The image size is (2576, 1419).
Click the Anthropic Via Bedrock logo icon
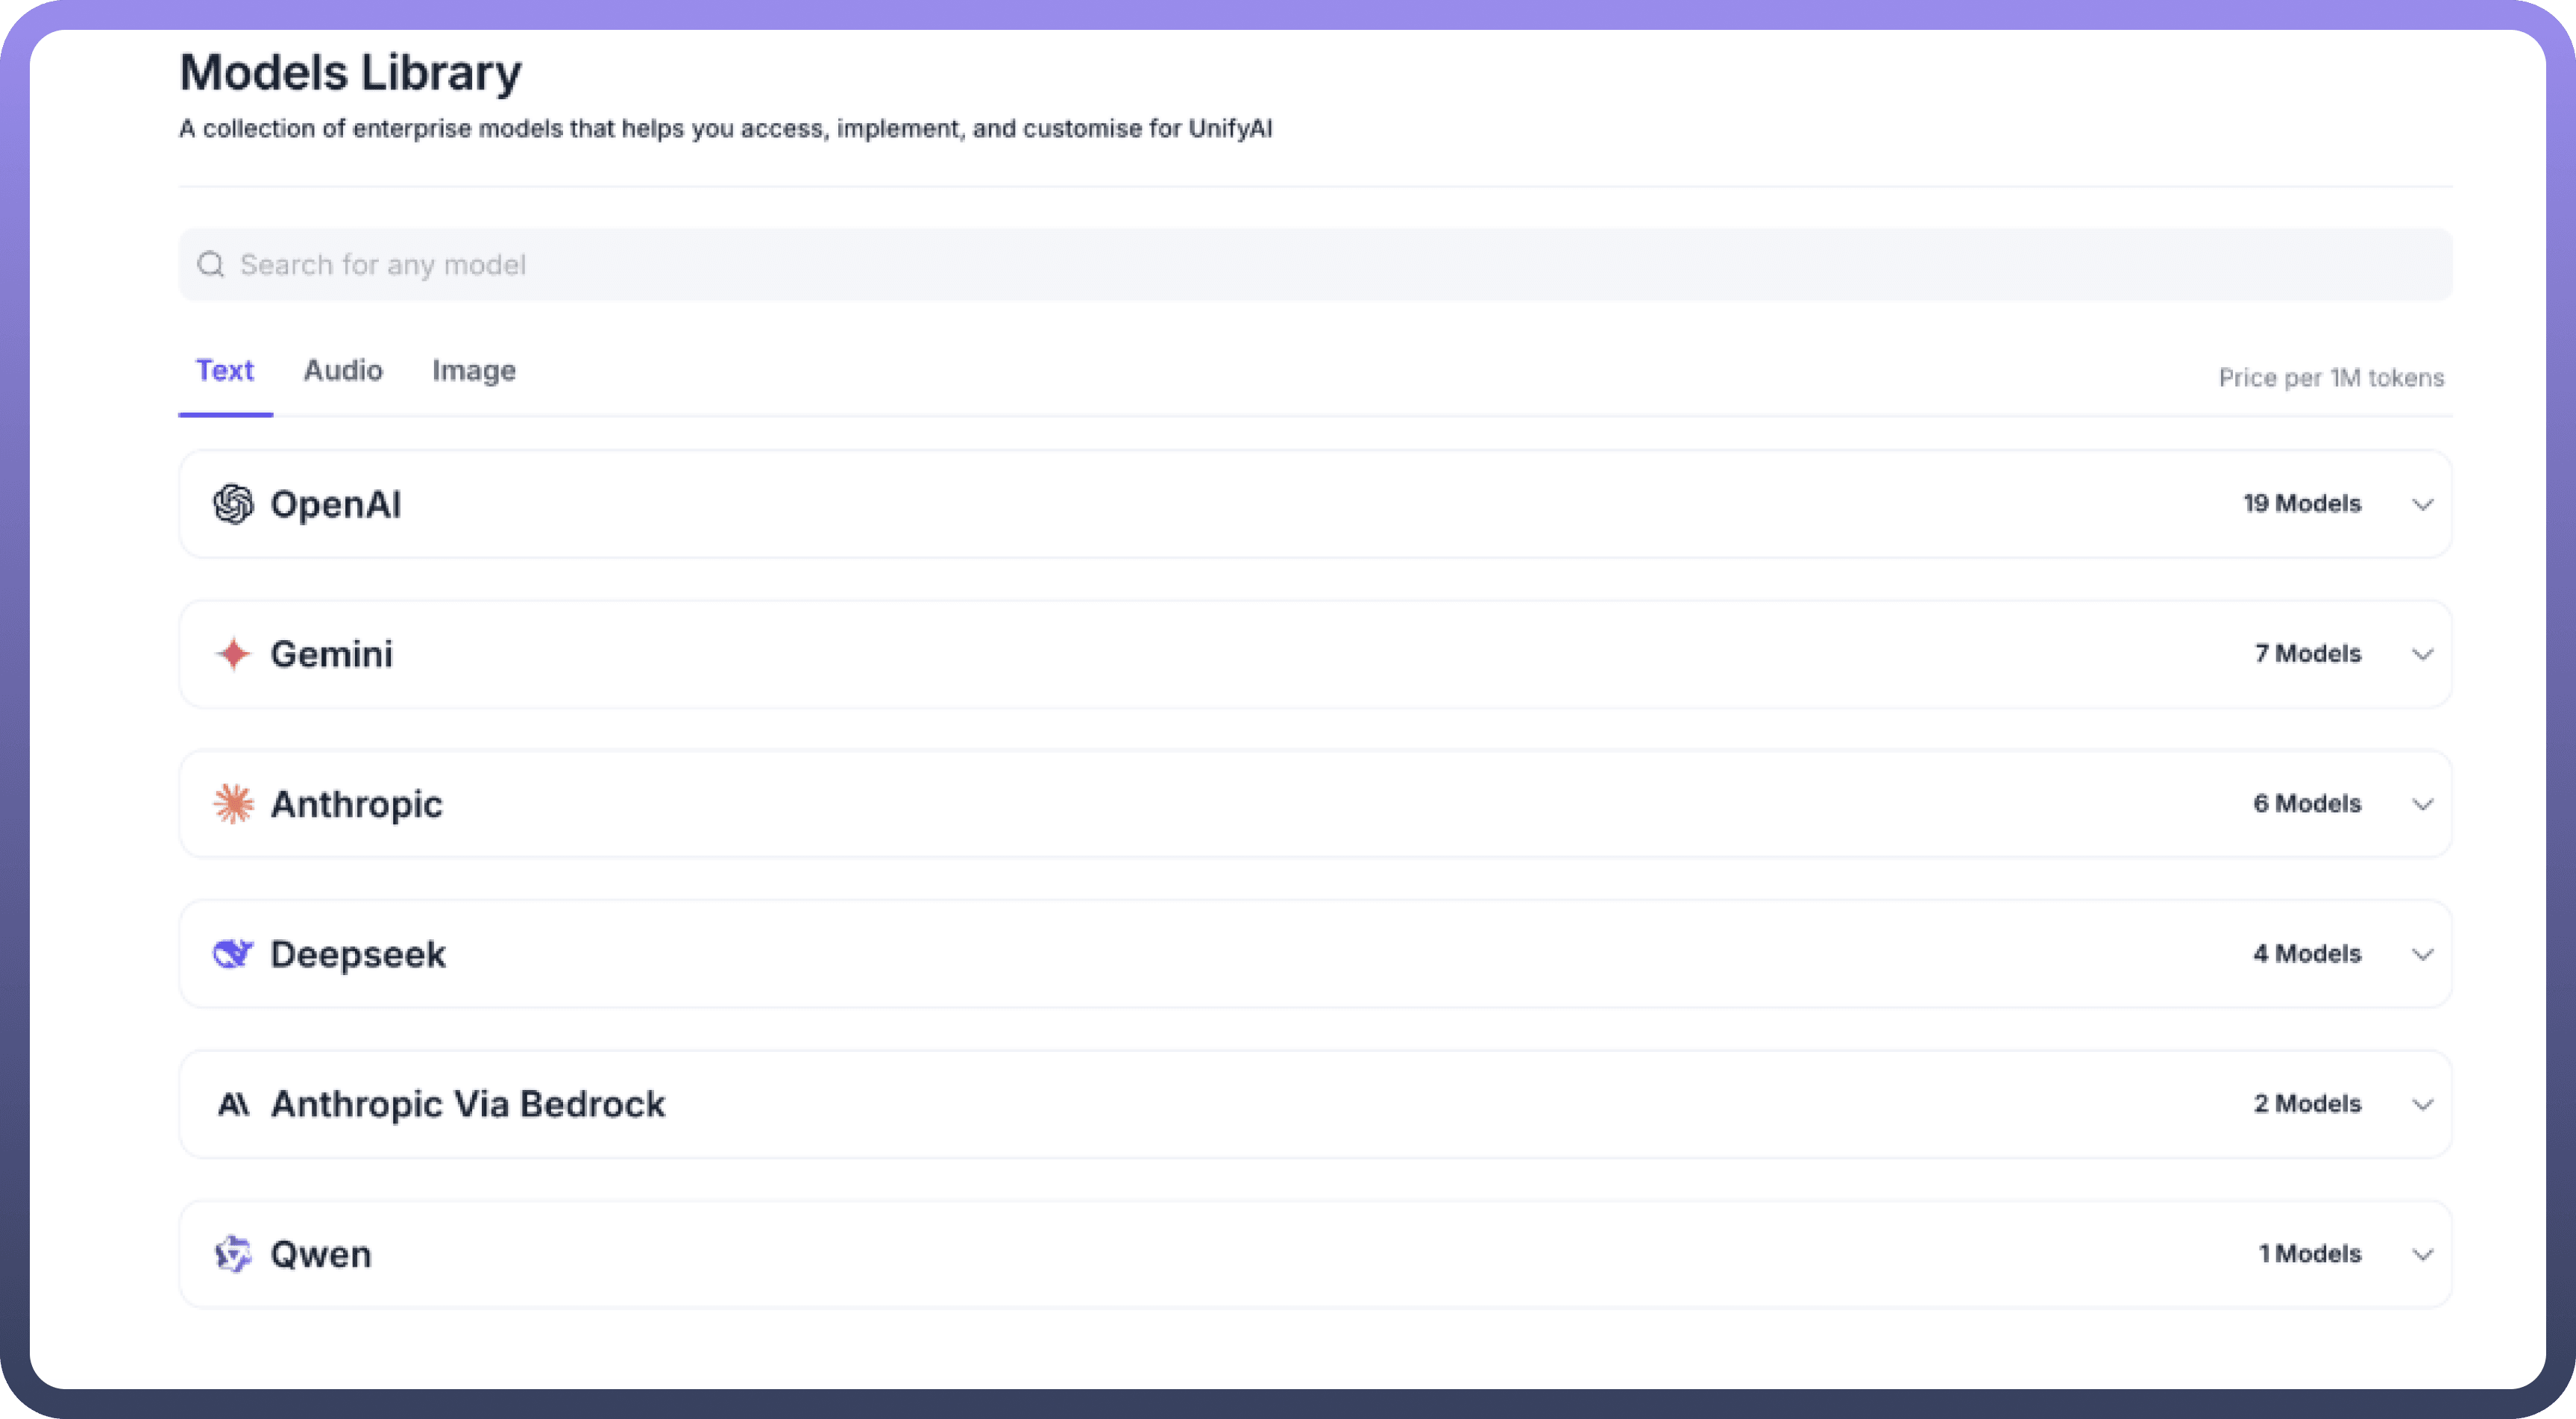pos(233,1104)
